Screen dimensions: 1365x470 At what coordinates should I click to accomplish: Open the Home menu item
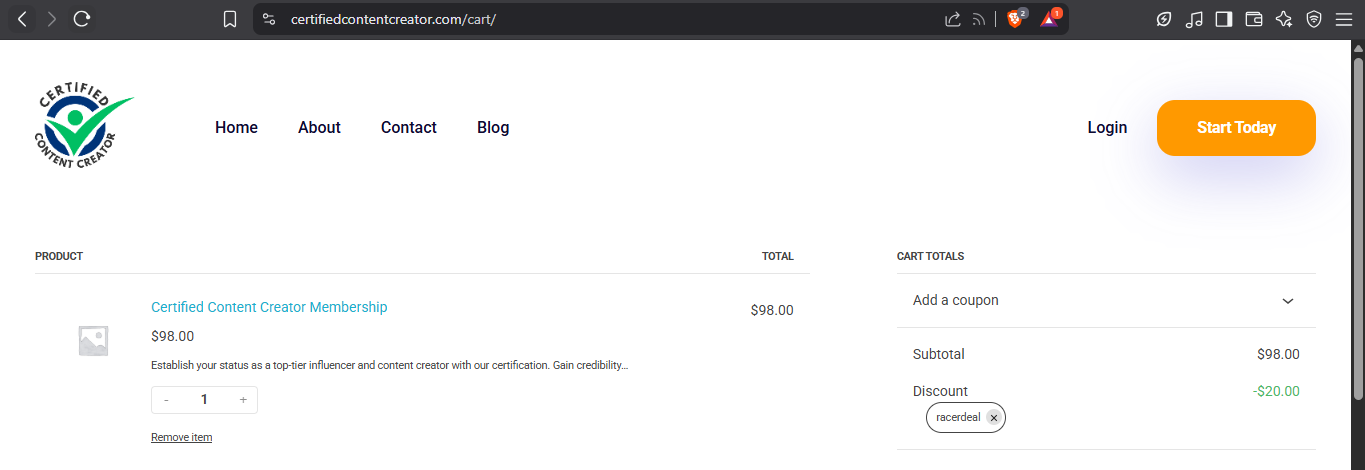[236, 128]
